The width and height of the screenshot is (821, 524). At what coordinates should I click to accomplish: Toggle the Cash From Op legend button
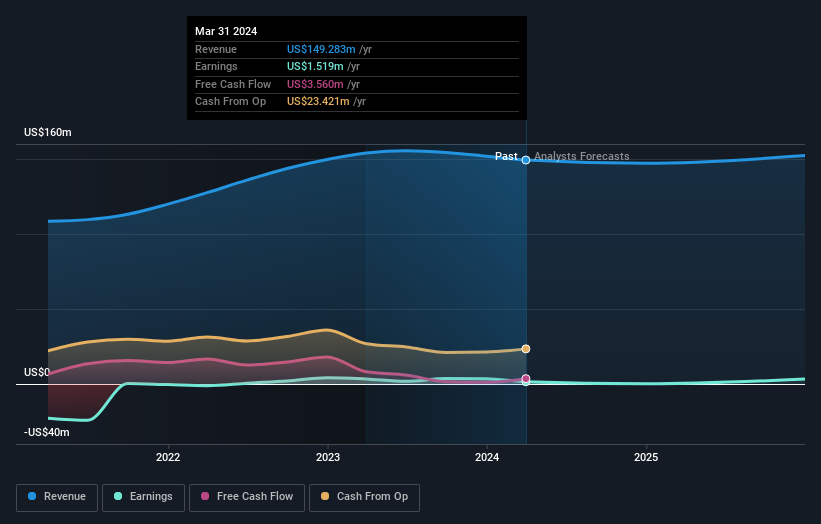pyautogui.click(x=364, y=497)
